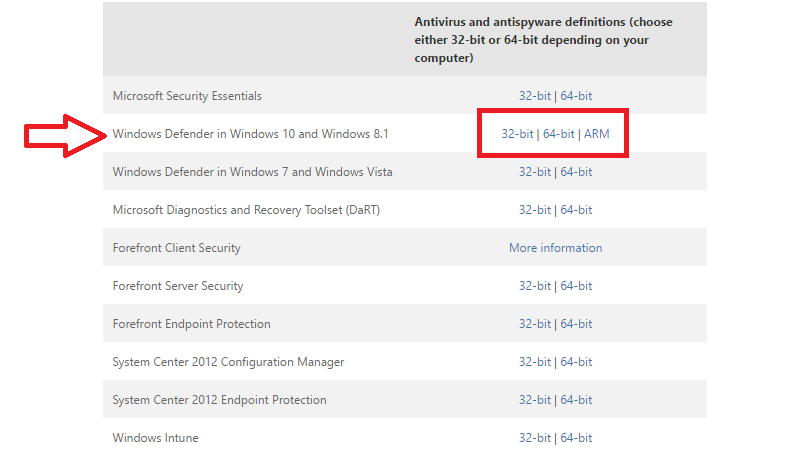Open 64-bit link for System Center 2012 Configuration Manager
This screenshot has width=788, height=470.
tap(576, 361)
